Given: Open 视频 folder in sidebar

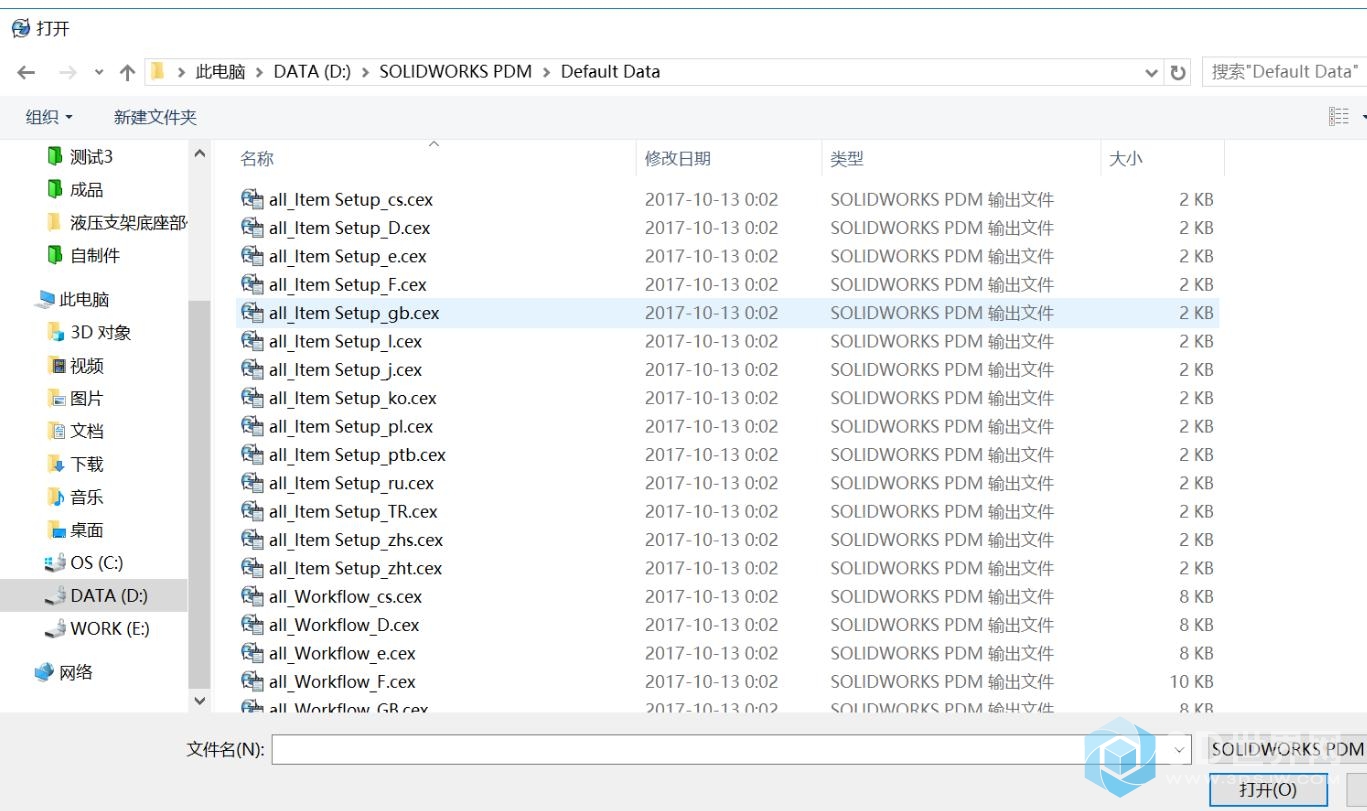Looking at the screenshot, I should 86,366.
